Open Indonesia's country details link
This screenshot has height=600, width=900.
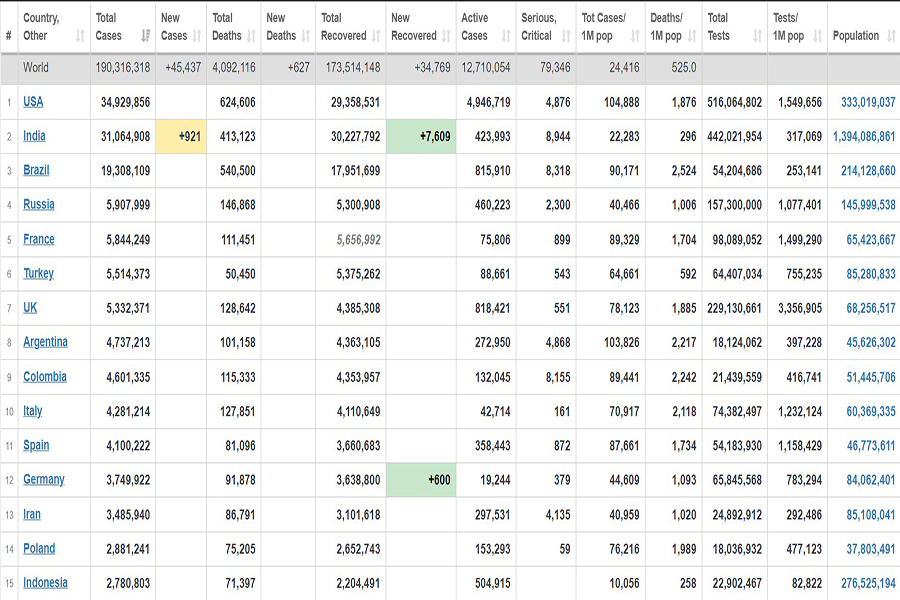(46, 582)
